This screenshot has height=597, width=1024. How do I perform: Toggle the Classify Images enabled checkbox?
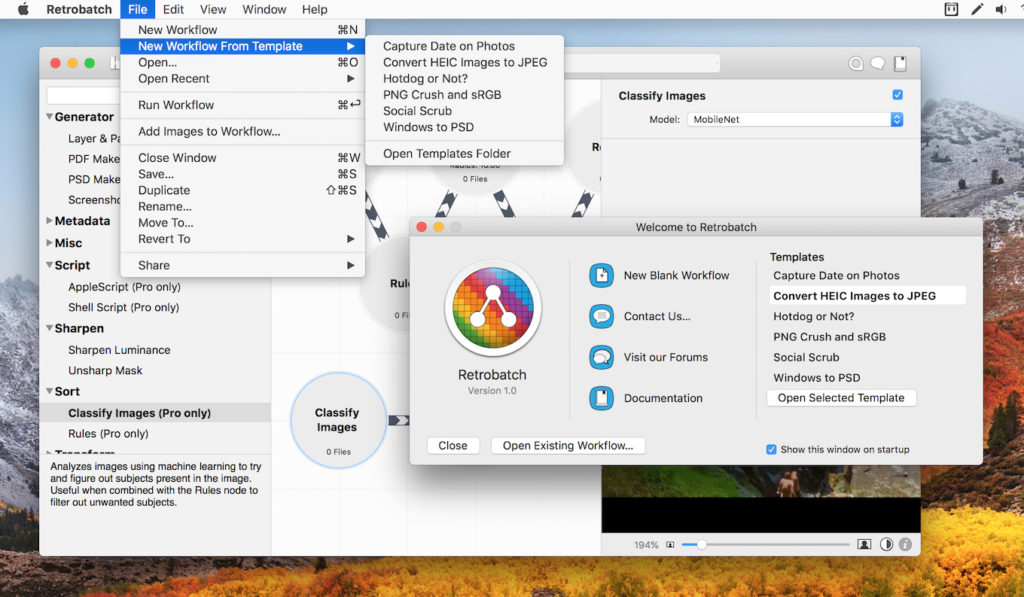coord(897,95)
